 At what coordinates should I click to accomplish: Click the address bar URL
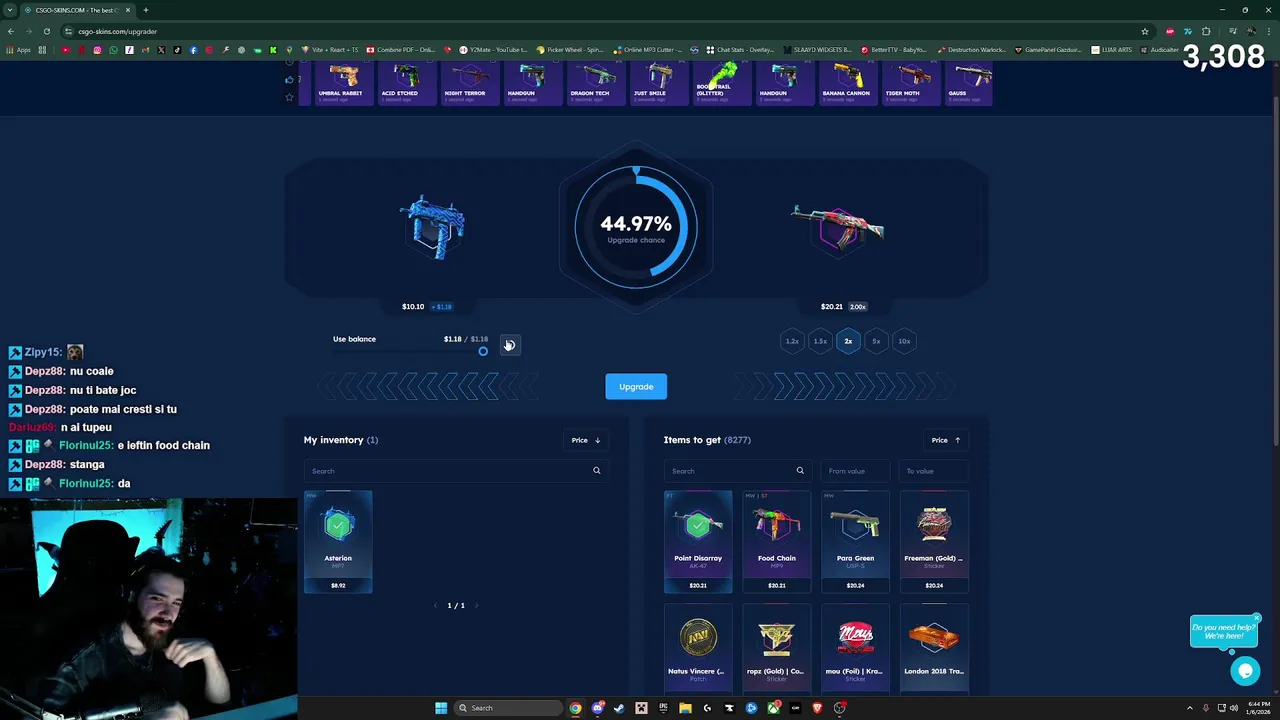click(x=117, y=31)
